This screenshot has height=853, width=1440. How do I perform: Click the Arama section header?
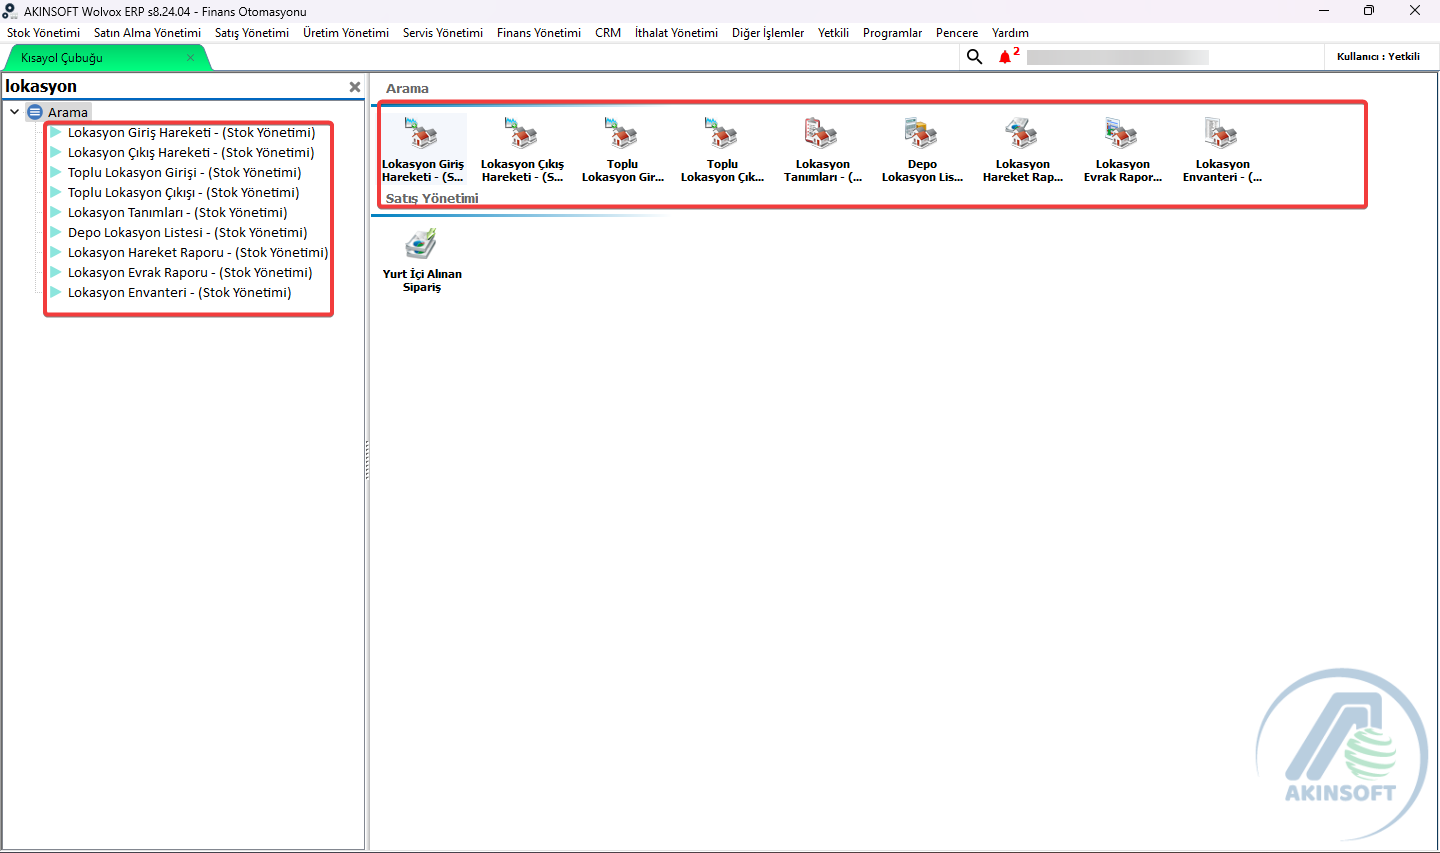407,89
